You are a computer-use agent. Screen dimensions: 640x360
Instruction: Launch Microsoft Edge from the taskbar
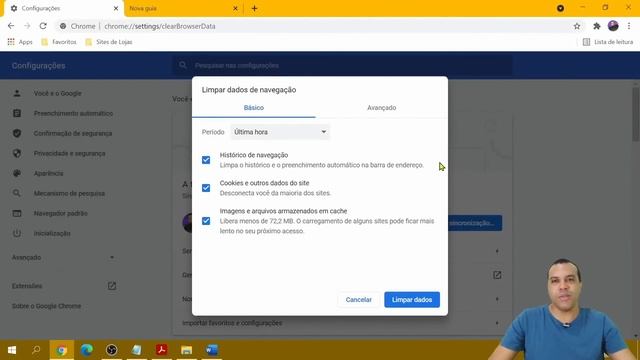click(87, 350)
